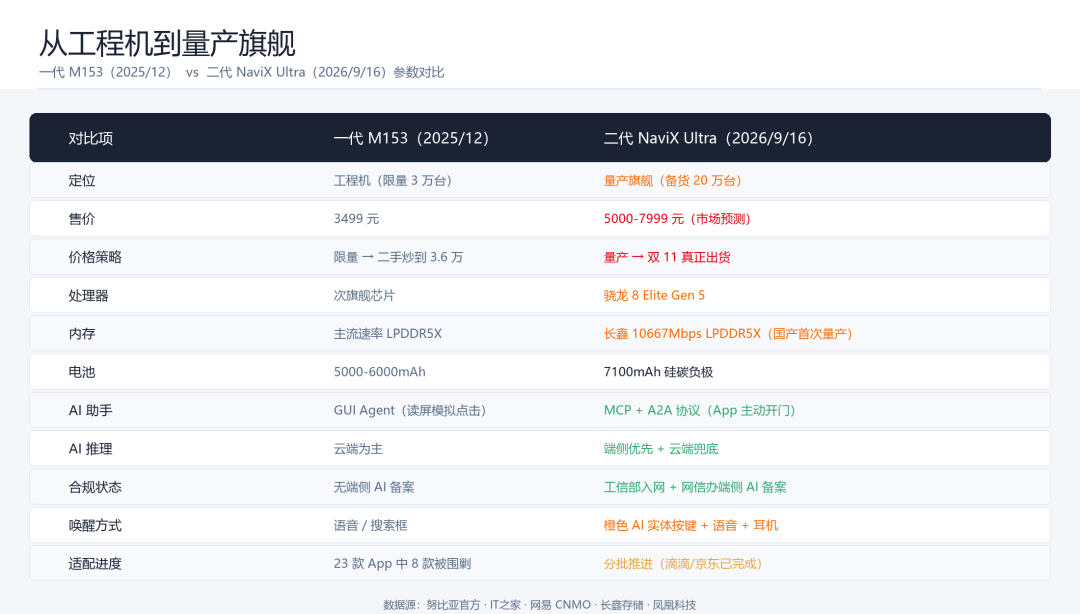Click the cell 5000-7999 元（市场预测）
Image resolution: width=1080 pixels, height=614 pixels.
(677, 218)
